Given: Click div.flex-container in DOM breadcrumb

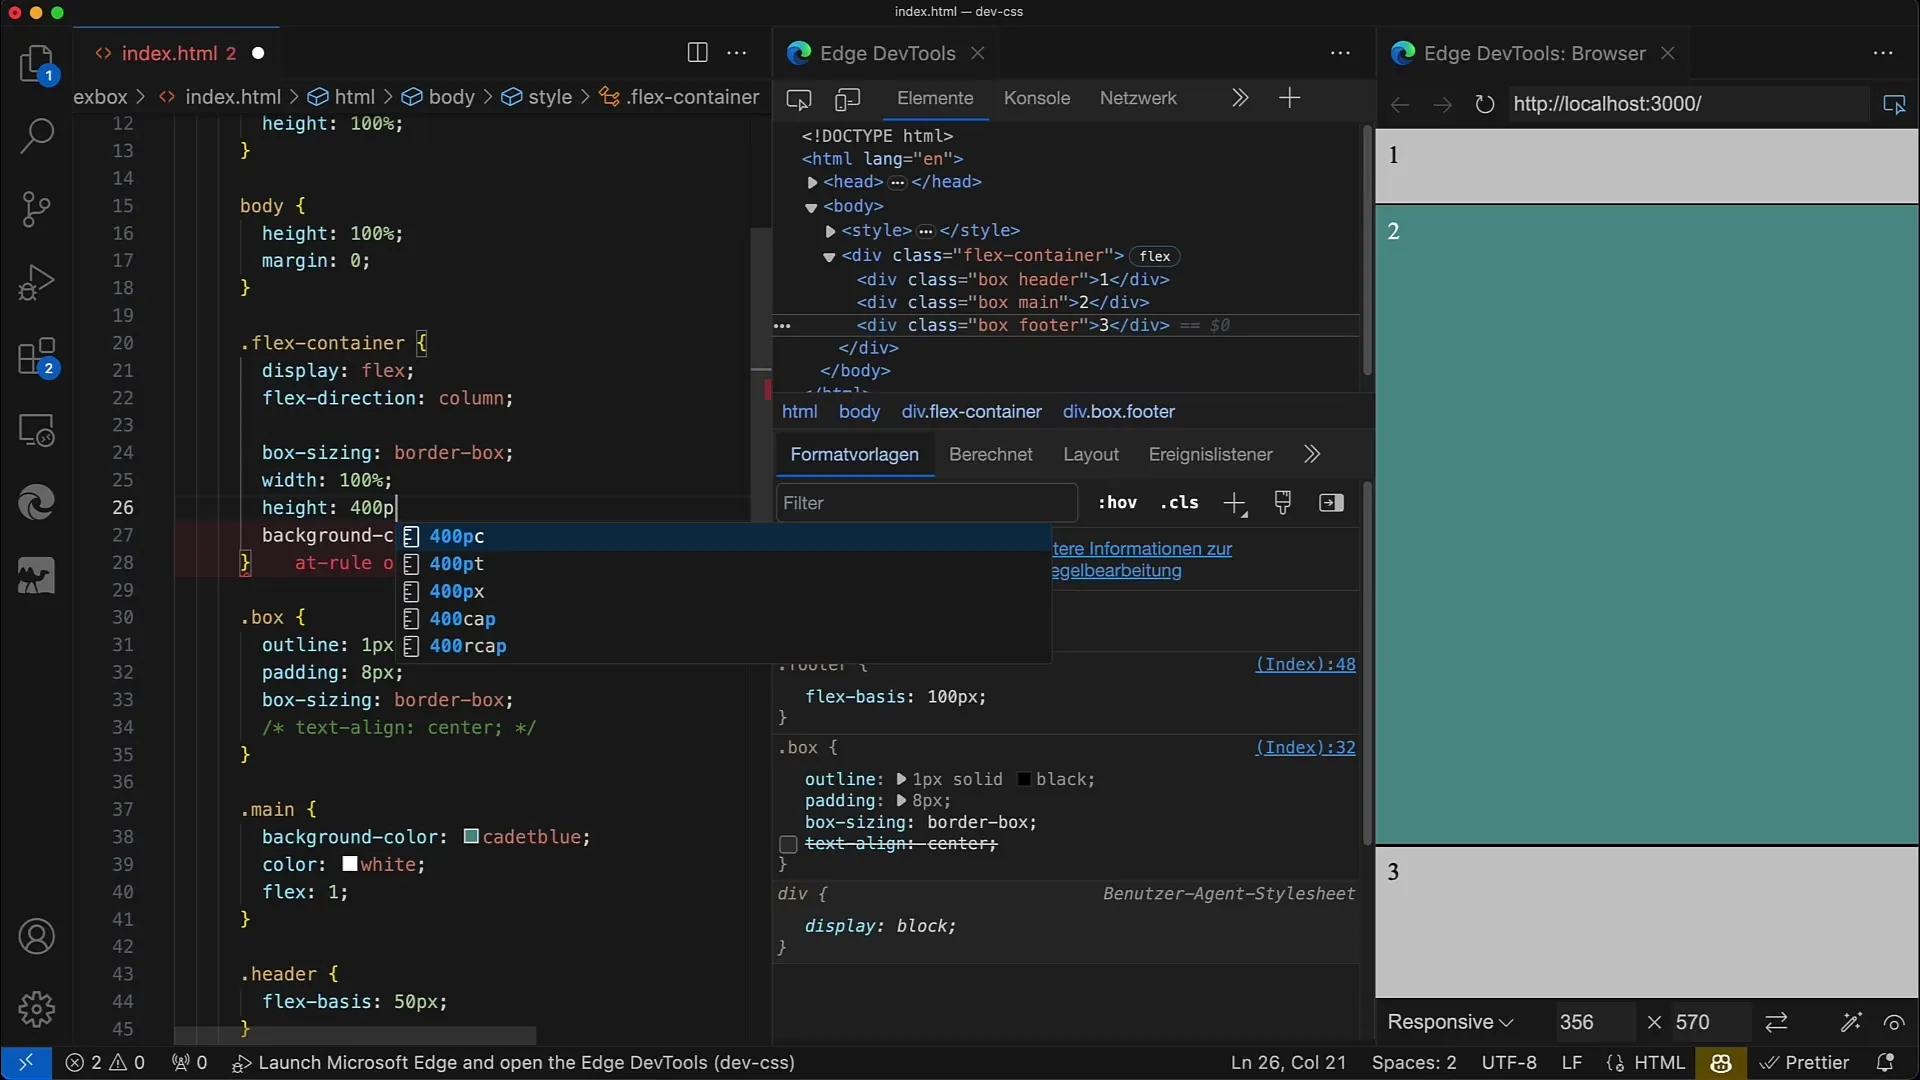Looking at the screenshot, I should 971,412.
